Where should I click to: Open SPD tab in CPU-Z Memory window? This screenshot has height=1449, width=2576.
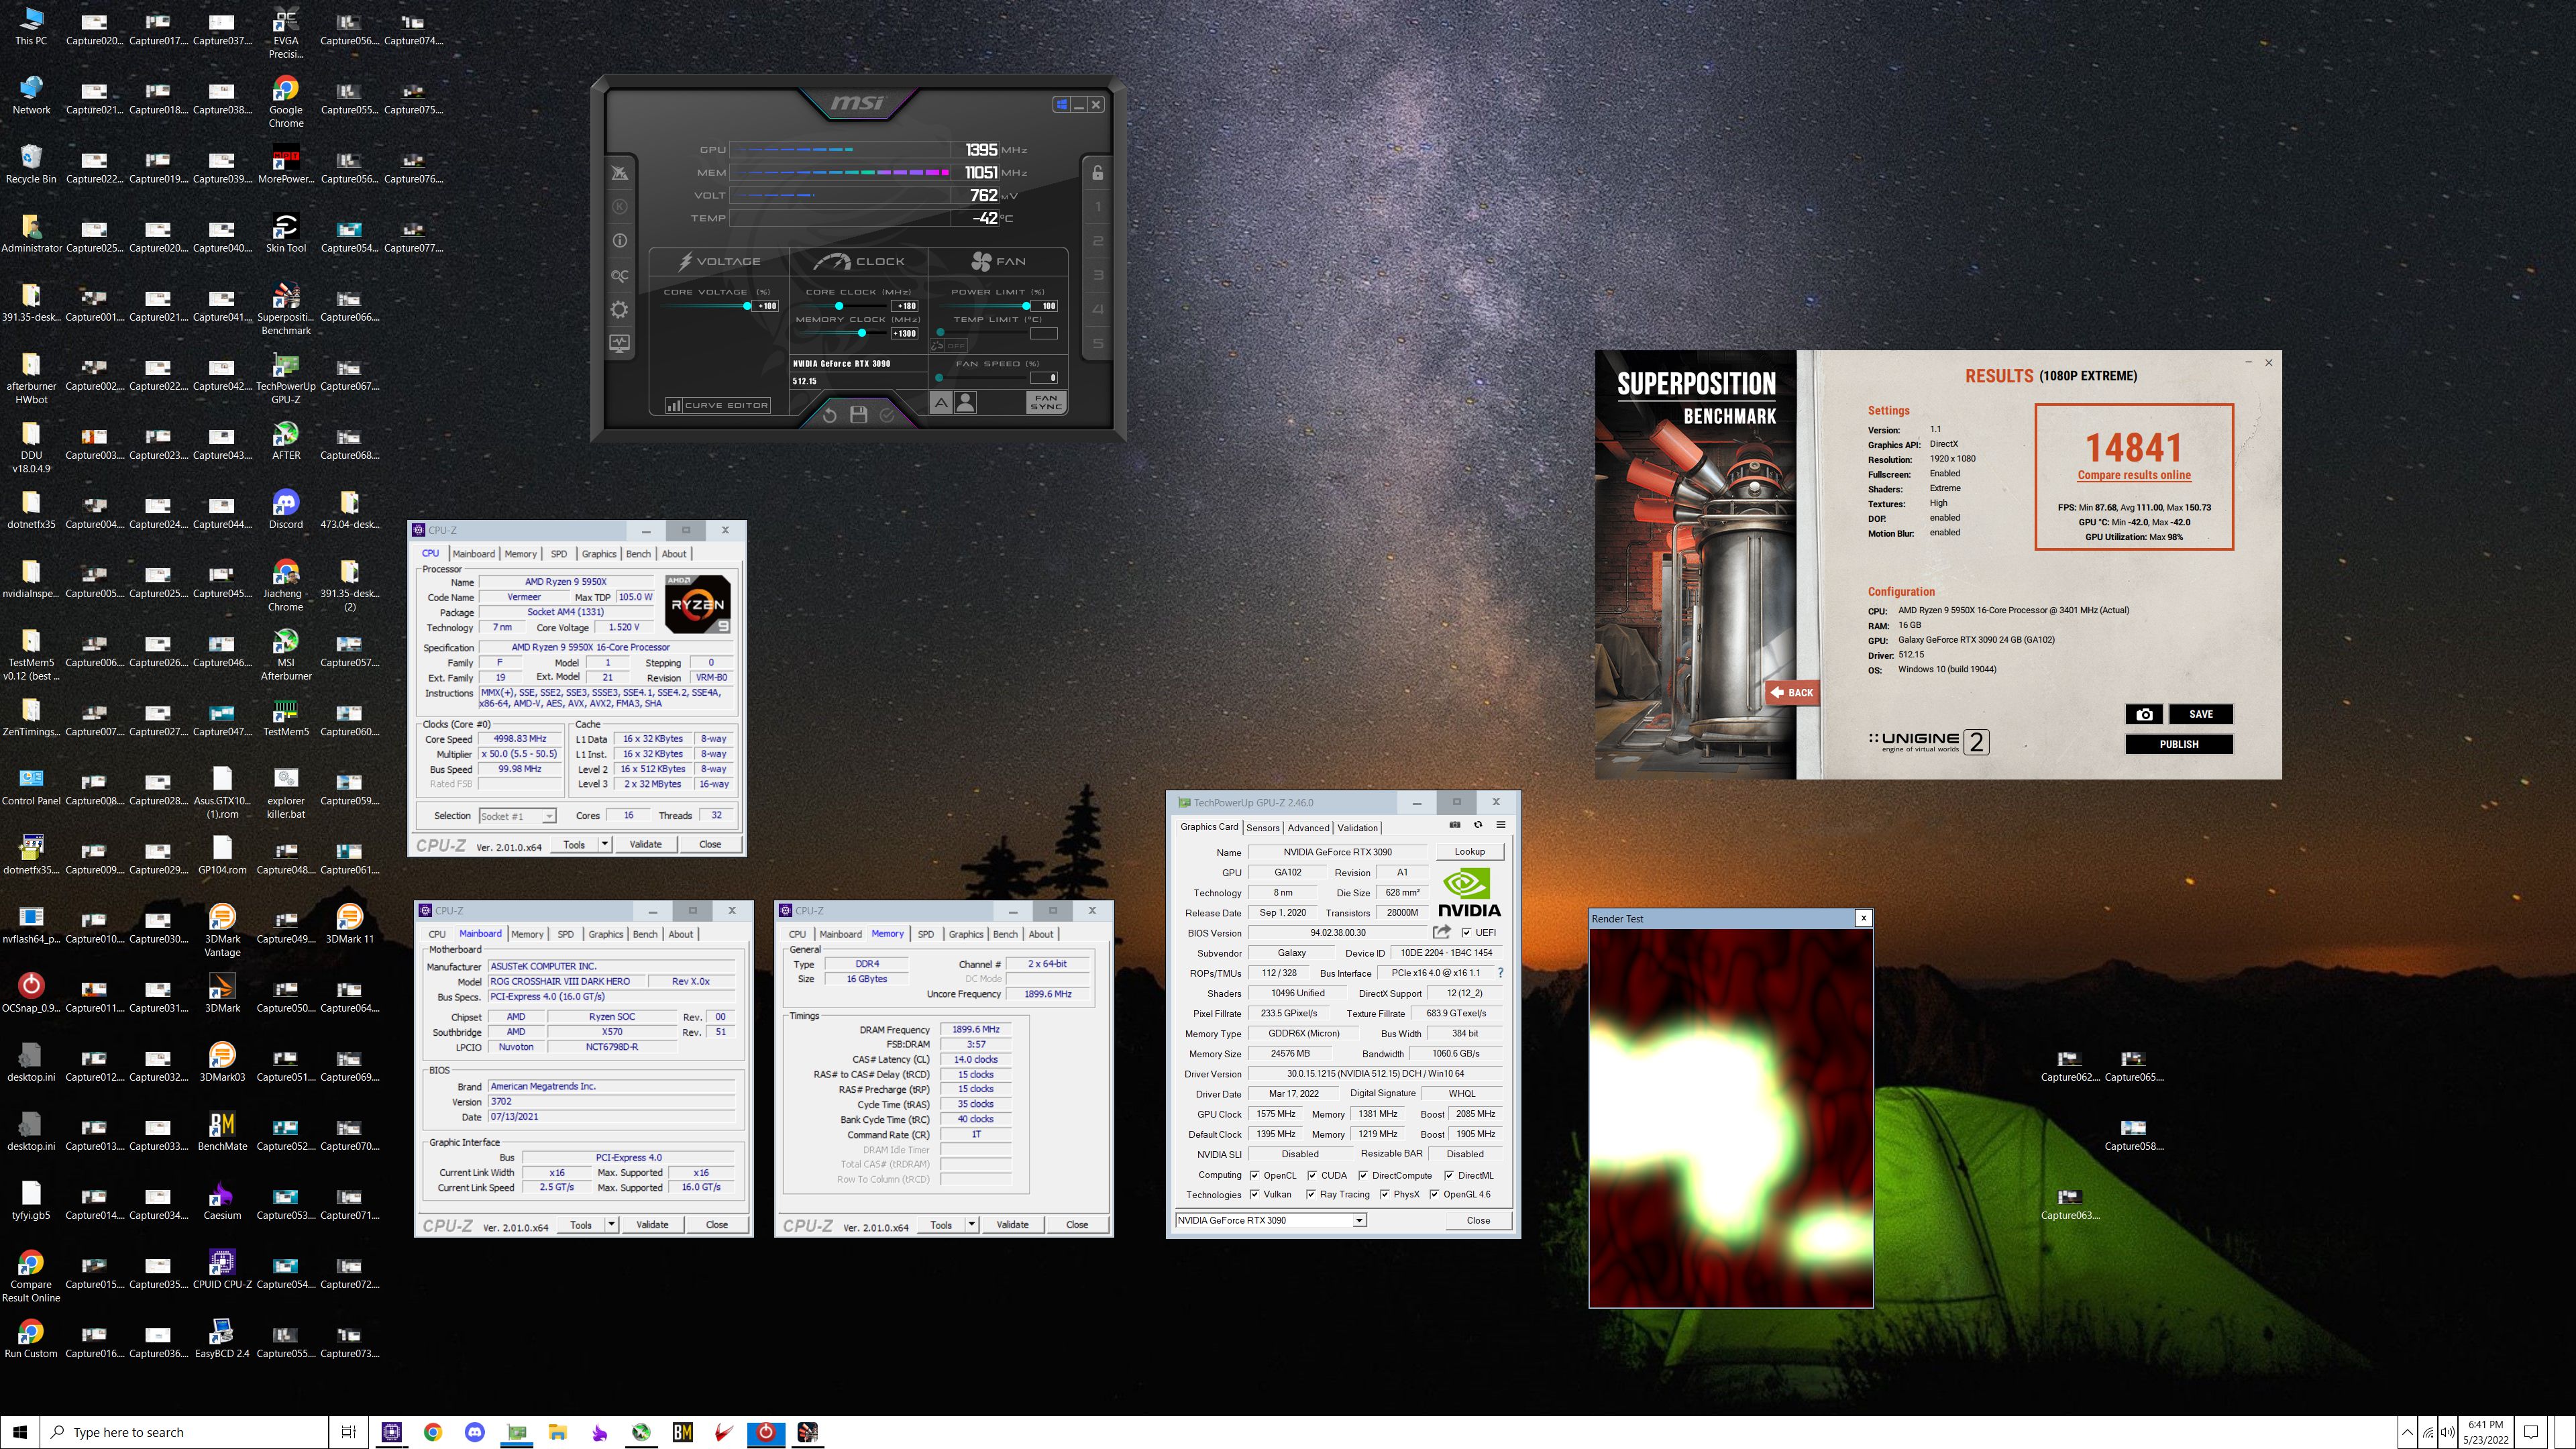925,934
